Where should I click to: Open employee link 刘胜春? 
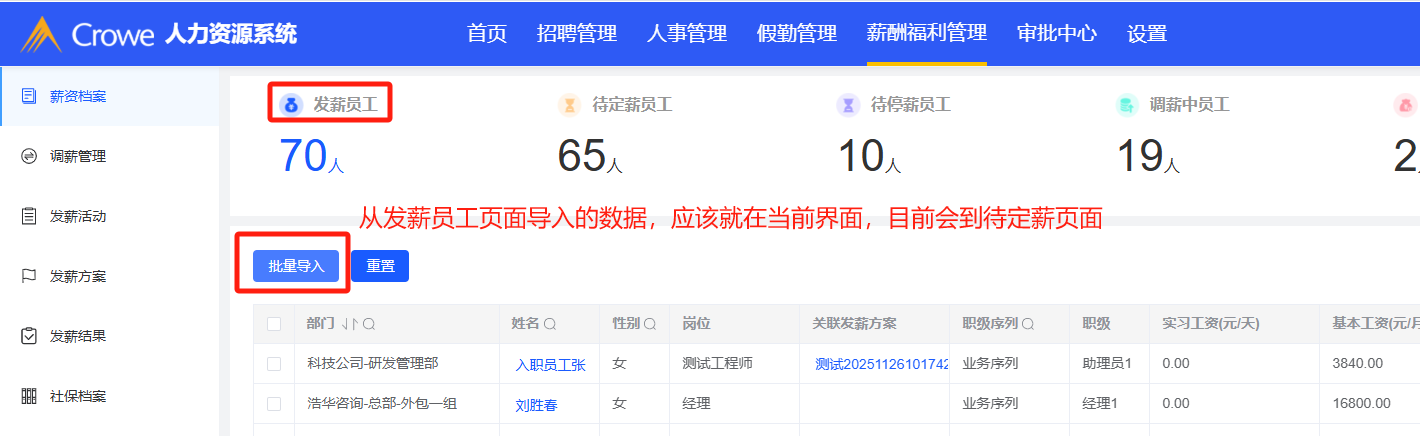pyautogui.click(x=536, y=405)
